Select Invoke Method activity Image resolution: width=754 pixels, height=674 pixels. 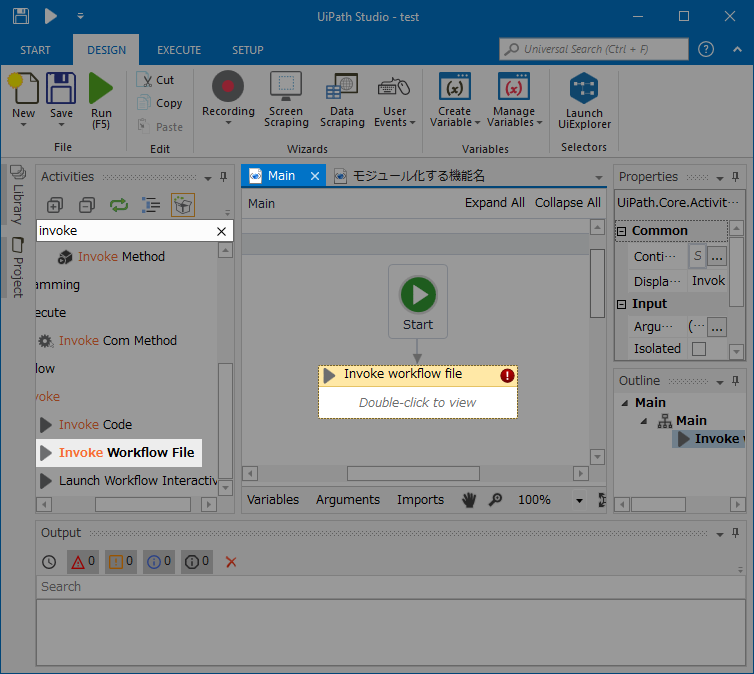pyautogui.click(x=112, y=257)
